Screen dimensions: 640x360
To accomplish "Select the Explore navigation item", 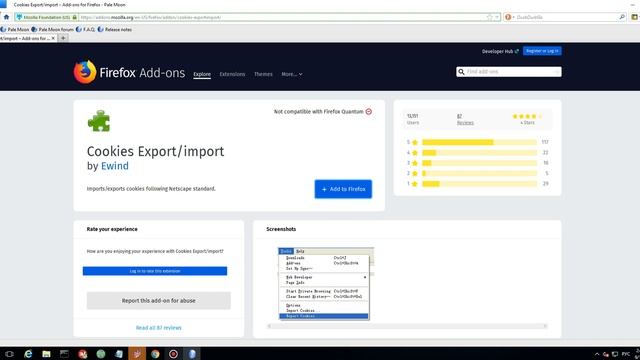I will (202, 74).
